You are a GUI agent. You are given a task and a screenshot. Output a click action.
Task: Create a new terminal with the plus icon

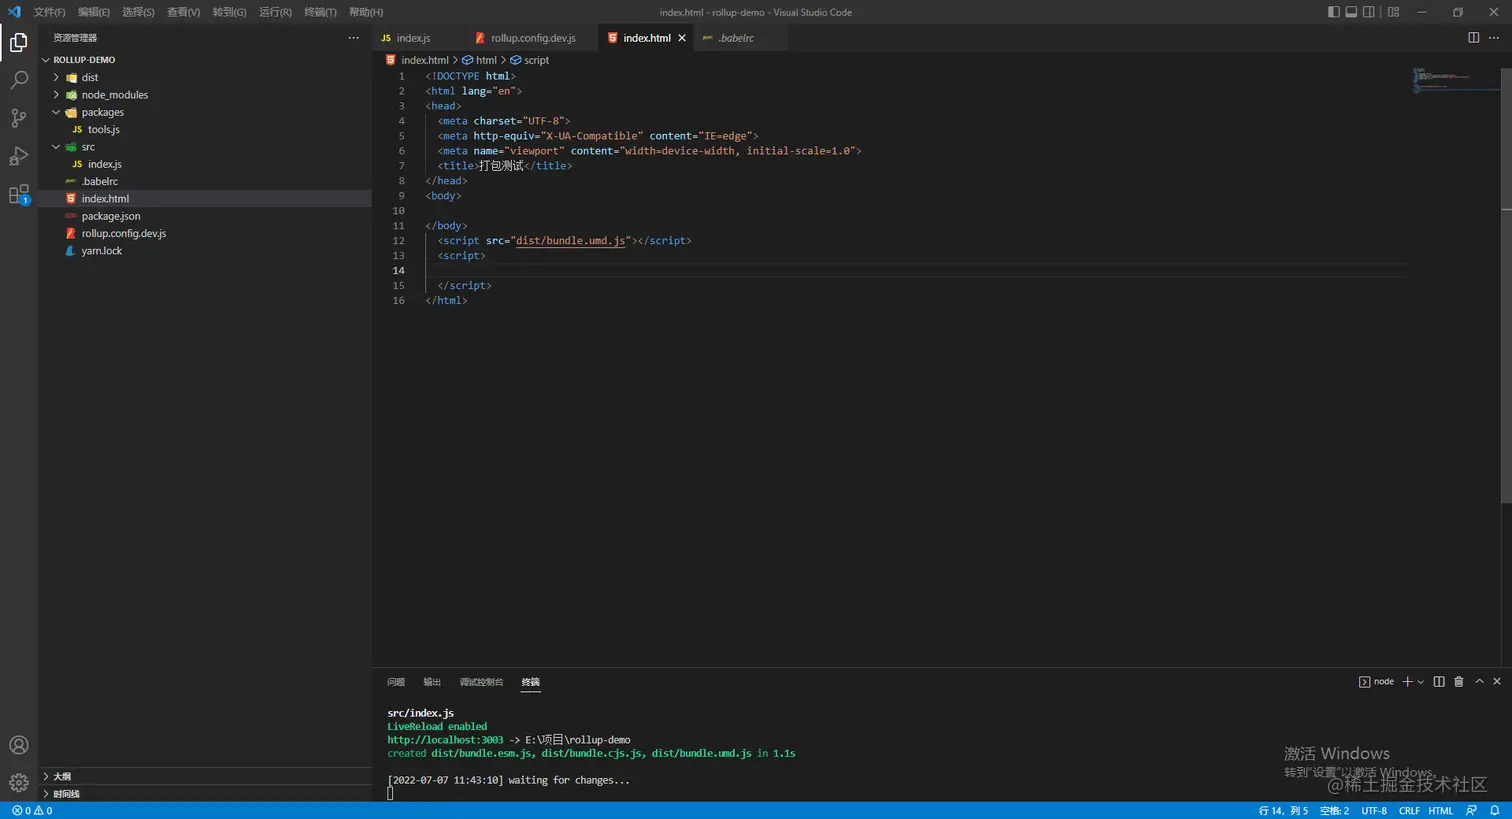point(1407,682)
